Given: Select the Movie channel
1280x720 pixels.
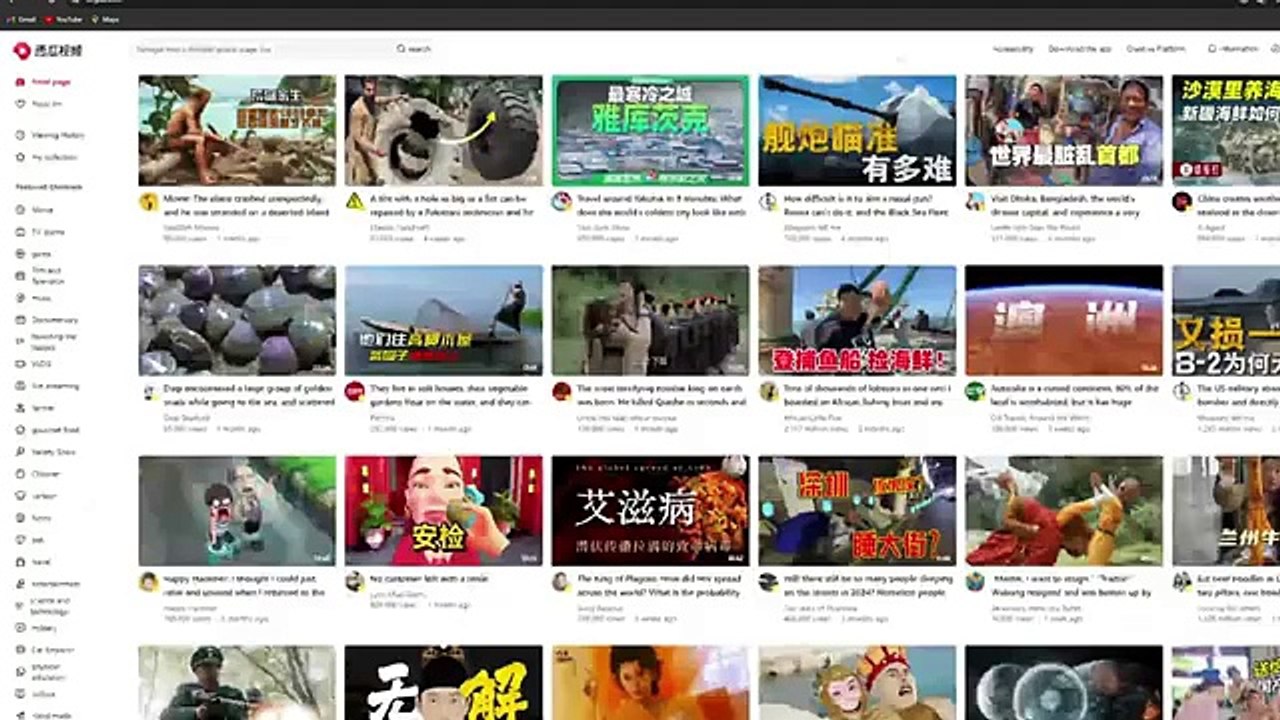Looking at the screenshot, I should pos(35,210).
